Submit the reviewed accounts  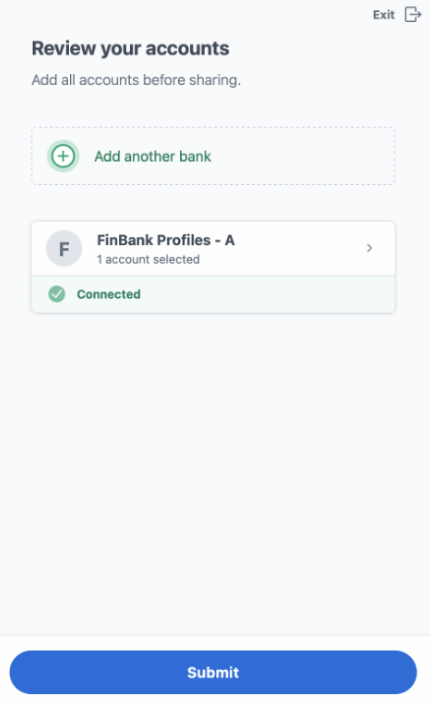pyautogui.click(x=213, y=672)
